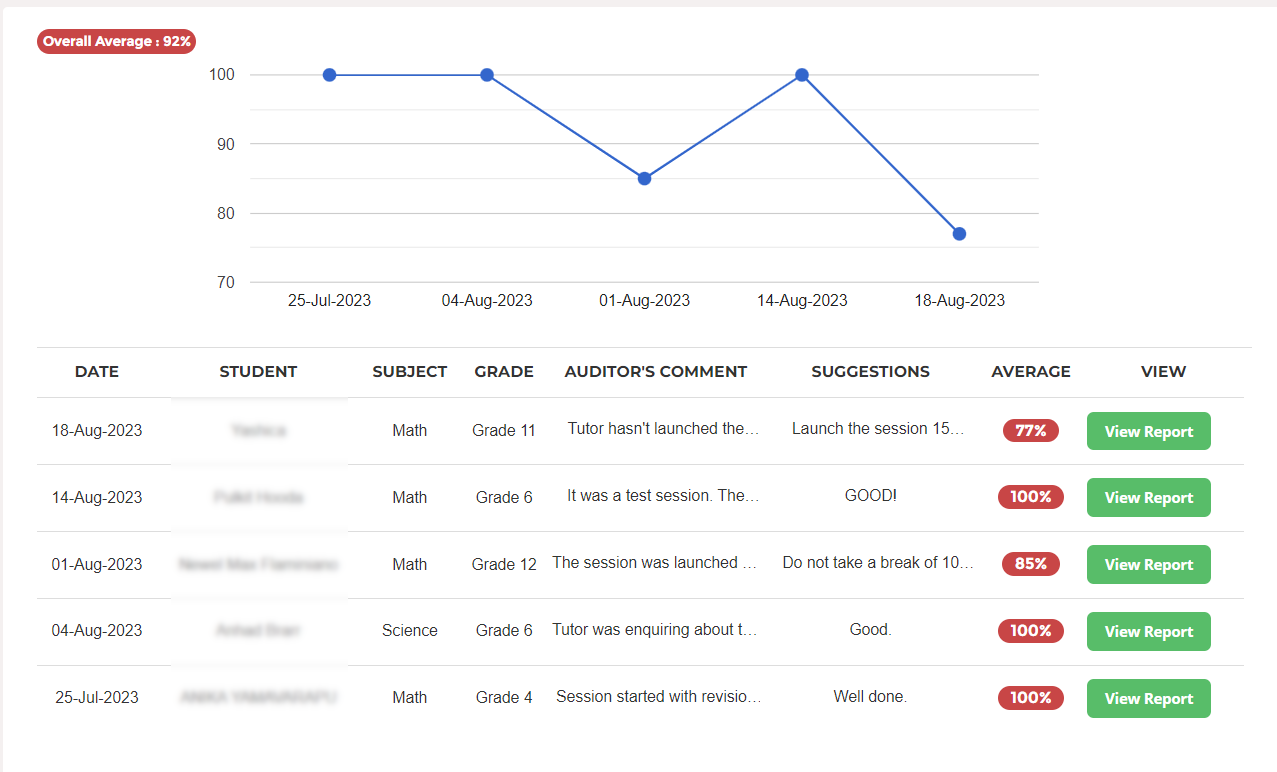
Task: Open View Report for 14-Aug-2023 session
Action: [x=1148, y=497]
